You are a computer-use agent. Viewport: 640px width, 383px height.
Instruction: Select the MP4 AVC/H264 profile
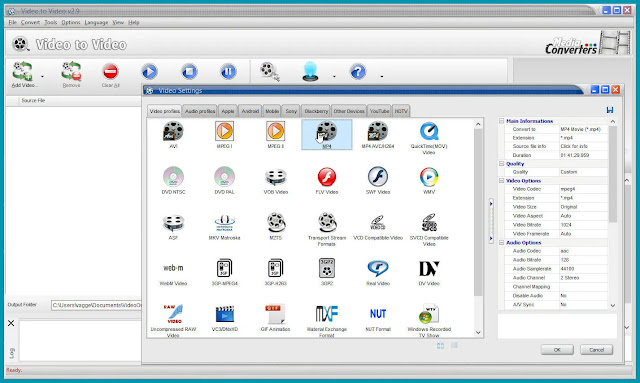coord(378,131)
